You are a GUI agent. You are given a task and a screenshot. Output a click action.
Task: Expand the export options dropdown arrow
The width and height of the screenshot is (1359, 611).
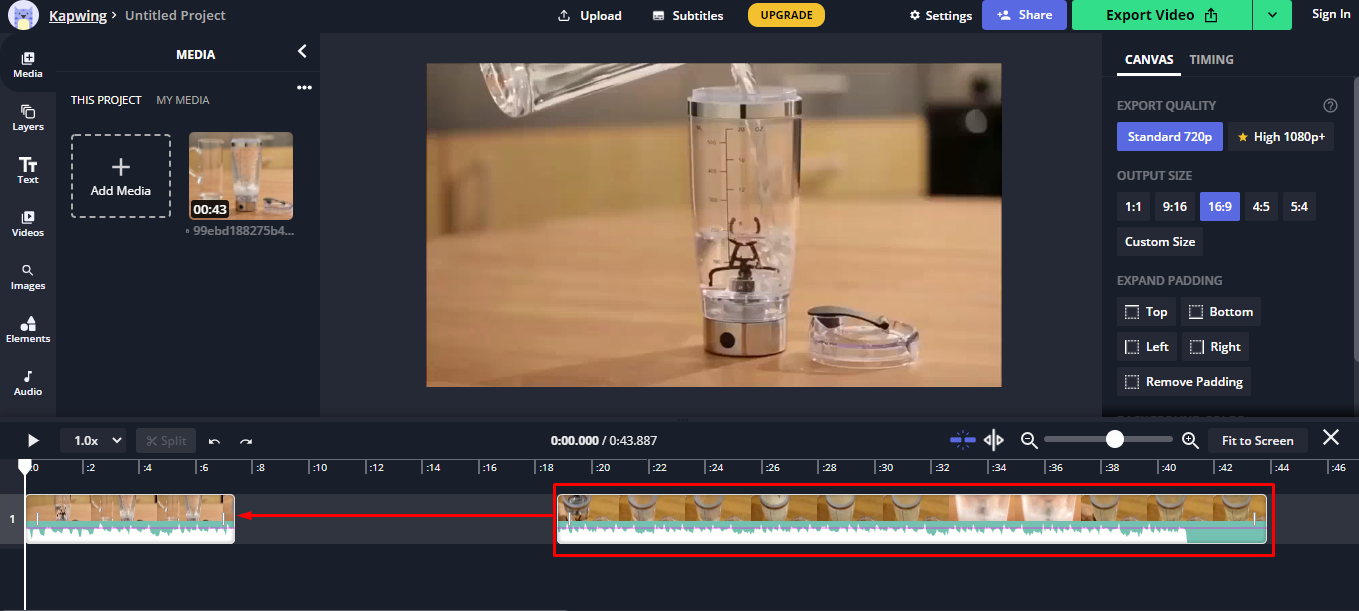pyautogui.click(x=1271, y=15)
